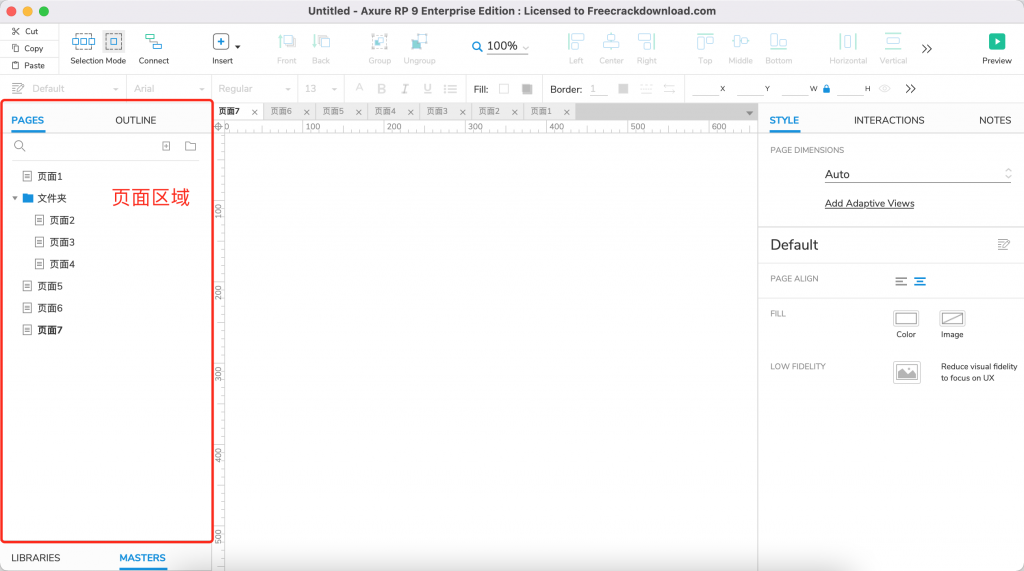The width and height of the screenshot is (1024, 571).
Task: Toggle the Low Fidelity mode
Action: [906, 372]
